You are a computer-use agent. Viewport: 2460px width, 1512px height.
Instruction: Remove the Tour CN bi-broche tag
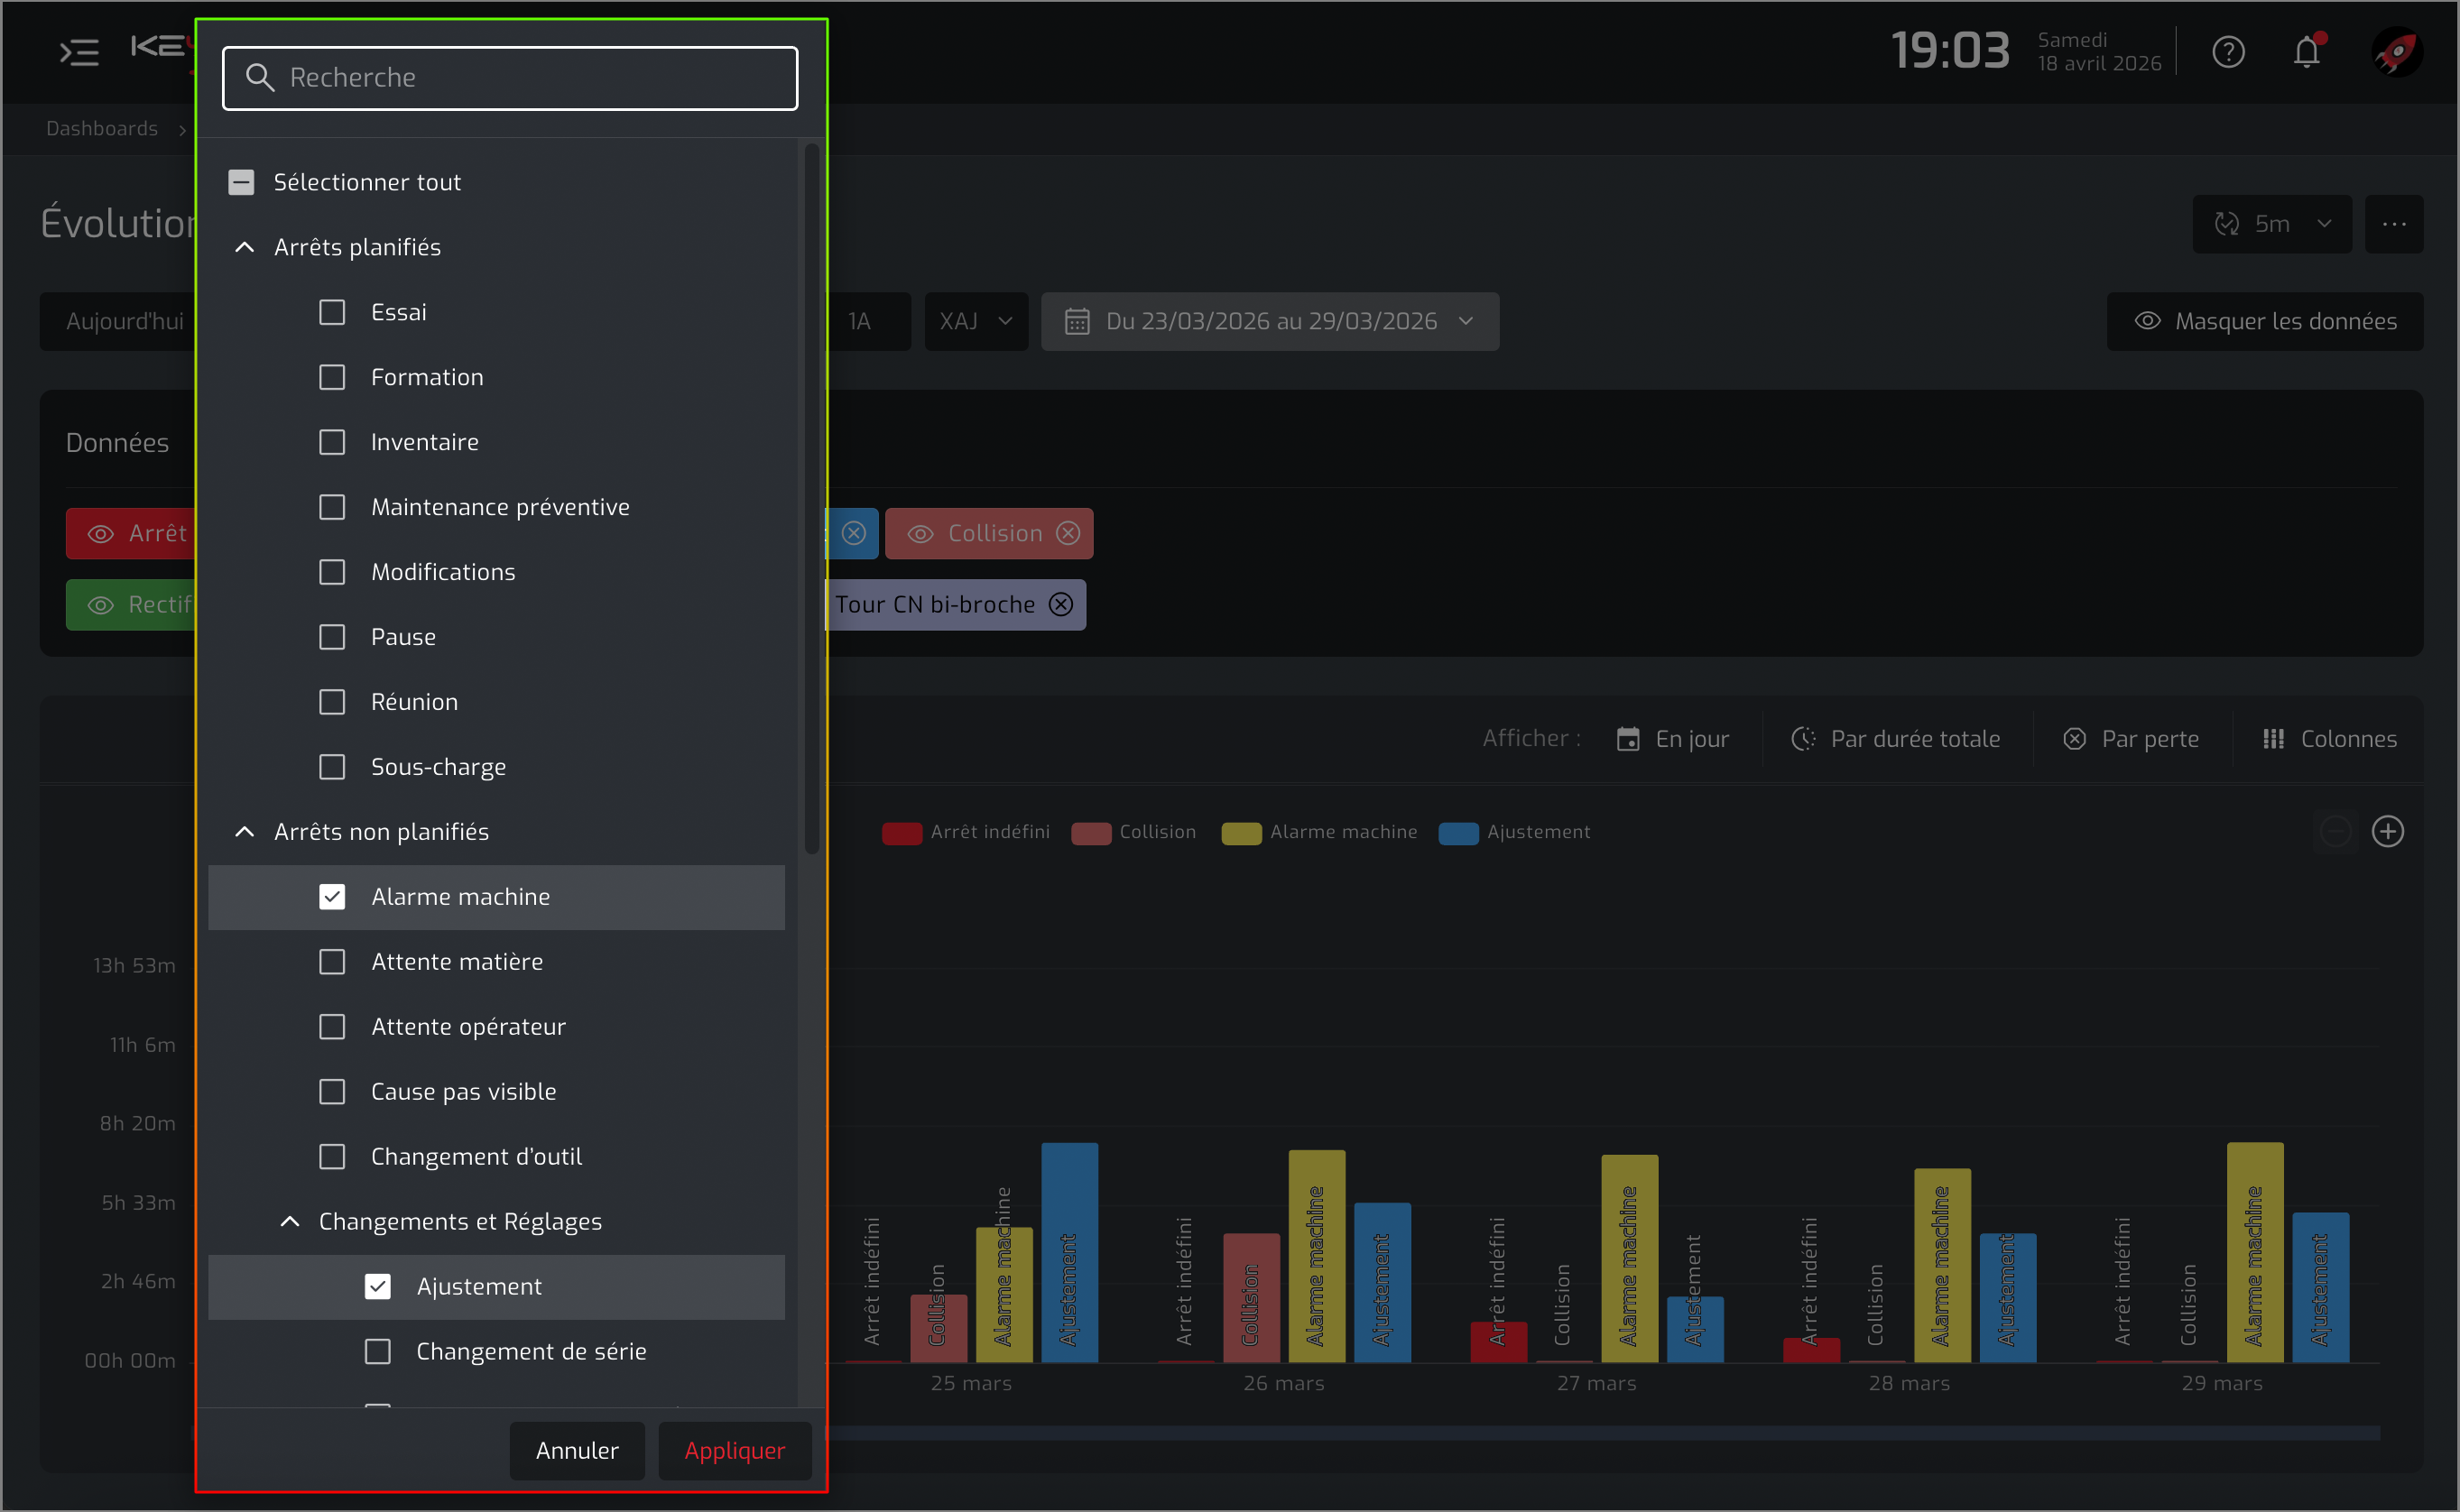pyautogui.click(x=1061, y=604)
